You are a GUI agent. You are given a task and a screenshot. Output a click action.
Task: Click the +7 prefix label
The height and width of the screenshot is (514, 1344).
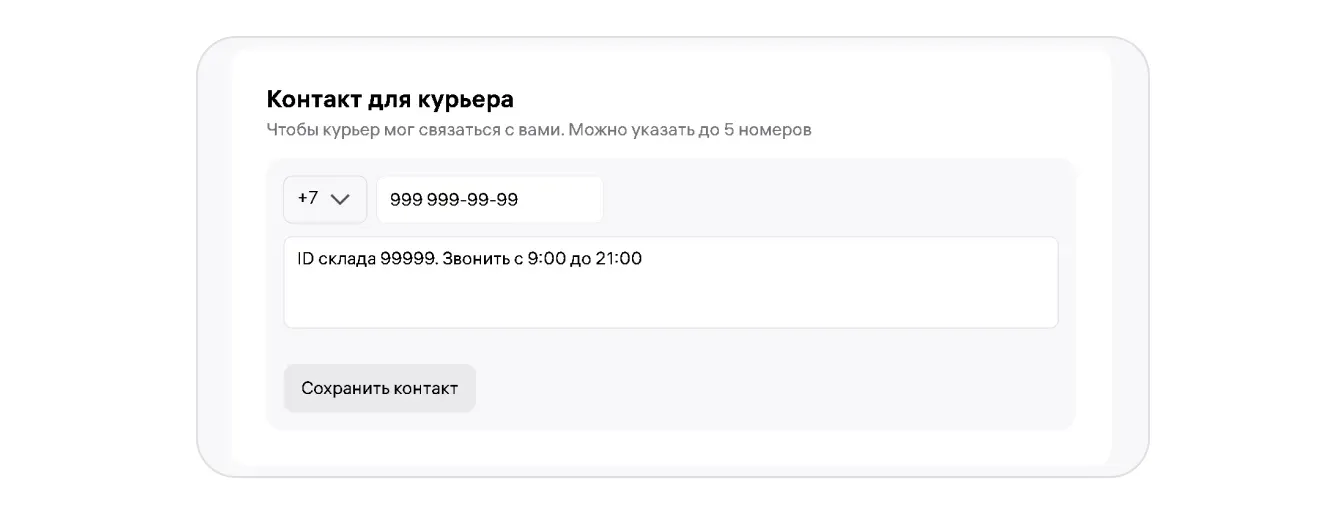coord(308,198)
